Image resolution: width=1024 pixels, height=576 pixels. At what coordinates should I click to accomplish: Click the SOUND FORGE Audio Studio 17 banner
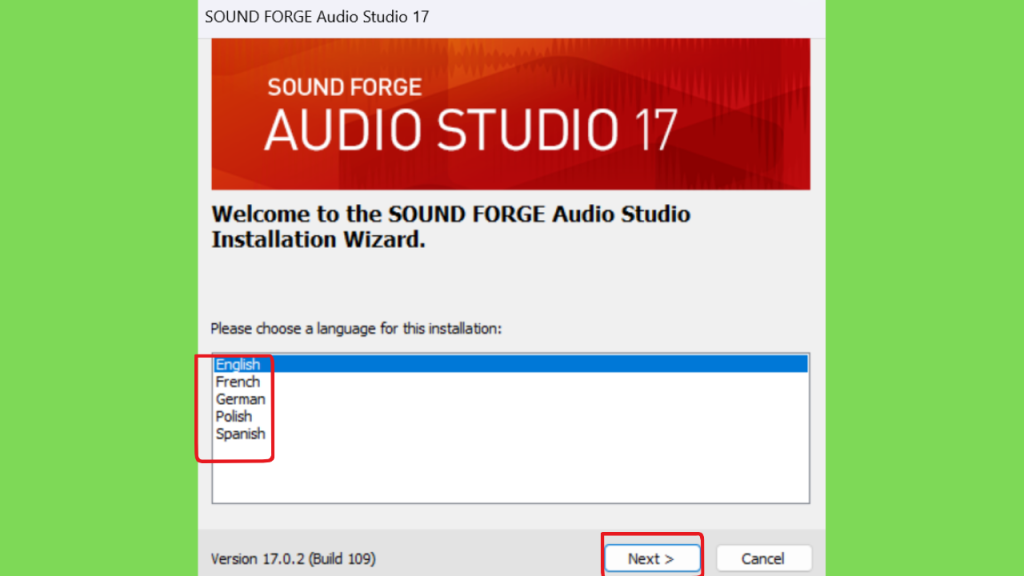click(511, 114)
